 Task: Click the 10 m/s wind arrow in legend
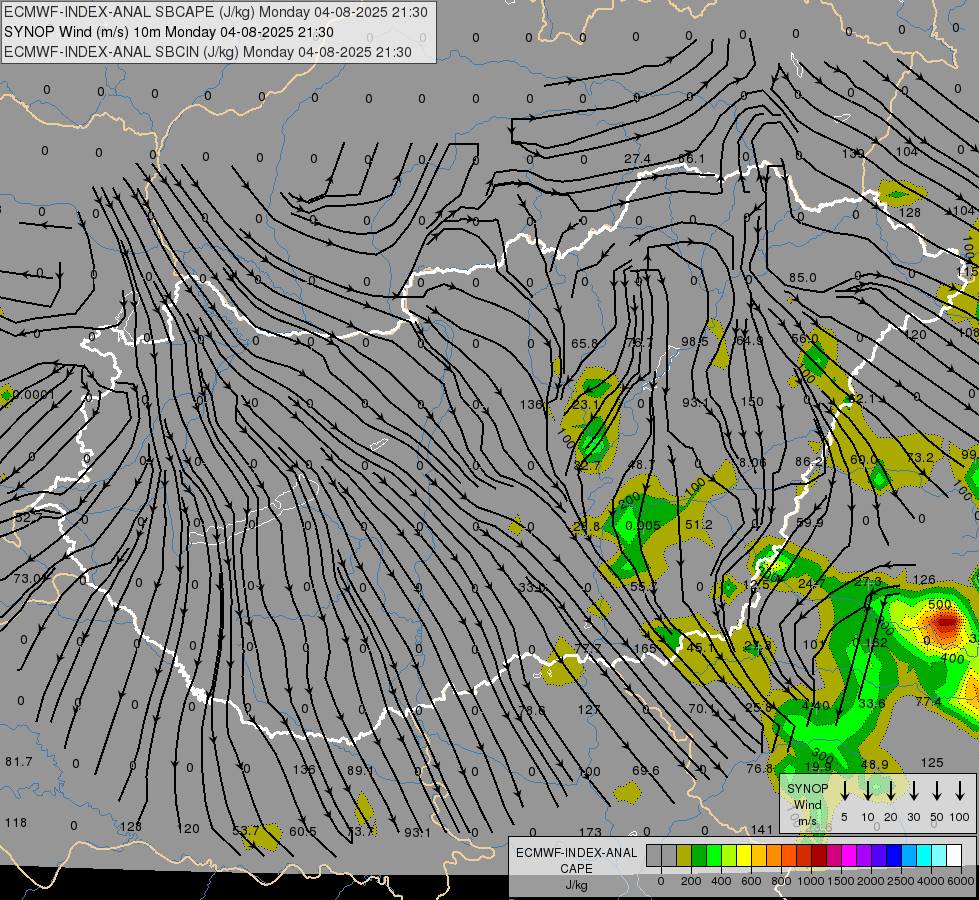(867, 791)
